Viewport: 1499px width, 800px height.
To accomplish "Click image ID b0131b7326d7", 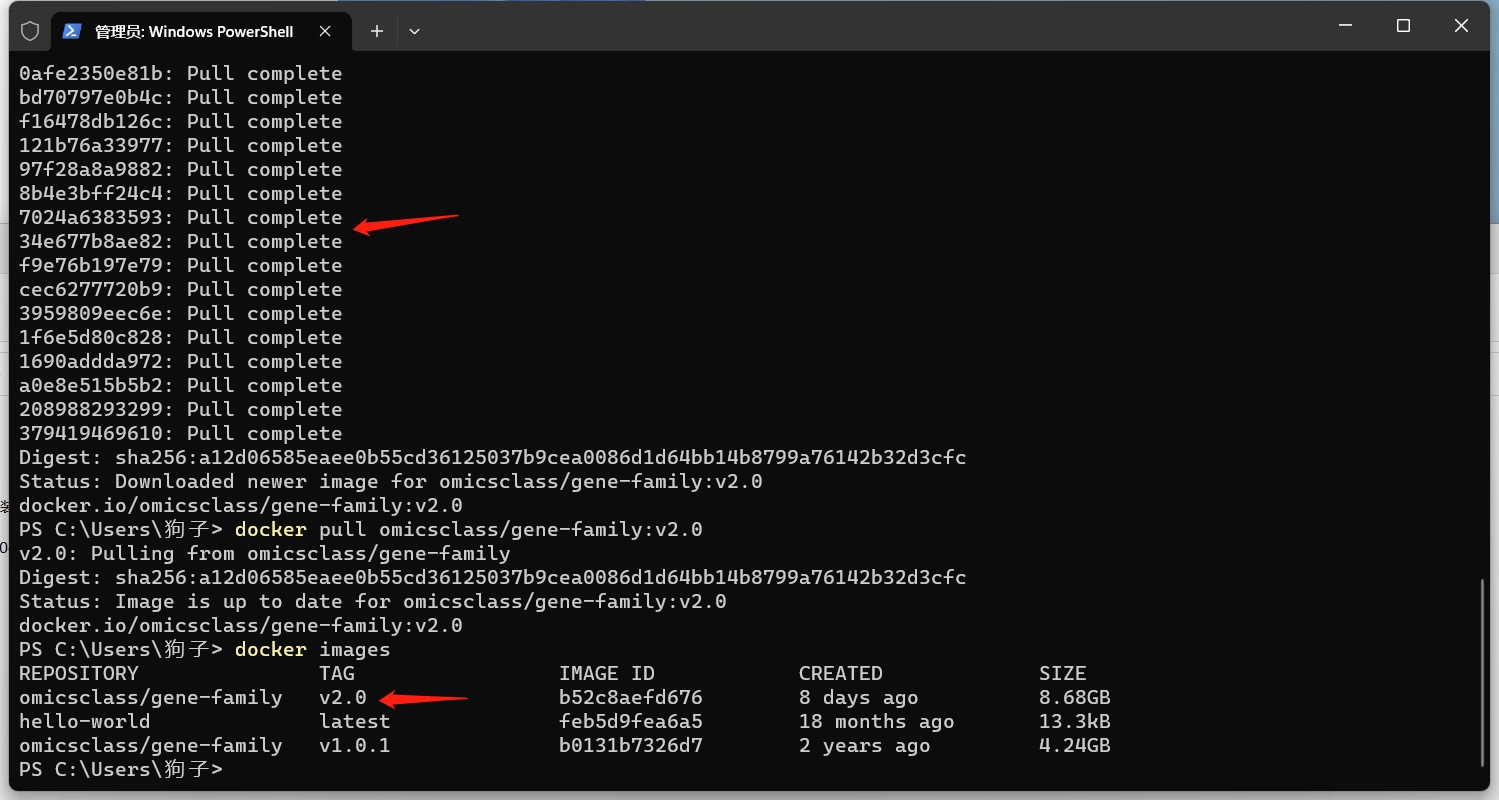I will pyautogui.click(x=631, y=746).
